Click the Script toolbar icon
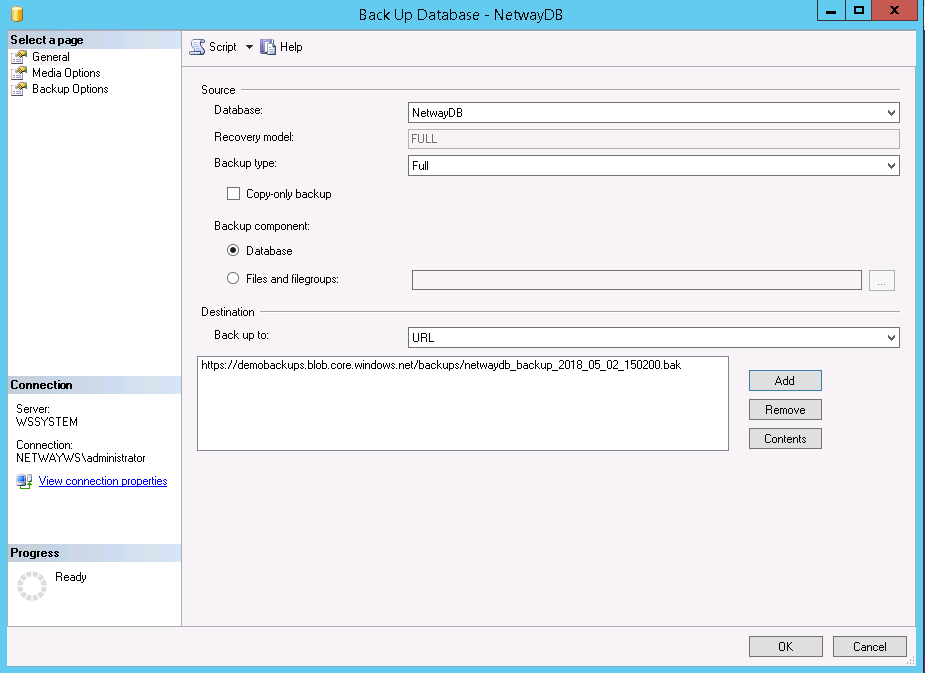The height and width of the screenshot is (673, 925). click(x=197, y=47)
